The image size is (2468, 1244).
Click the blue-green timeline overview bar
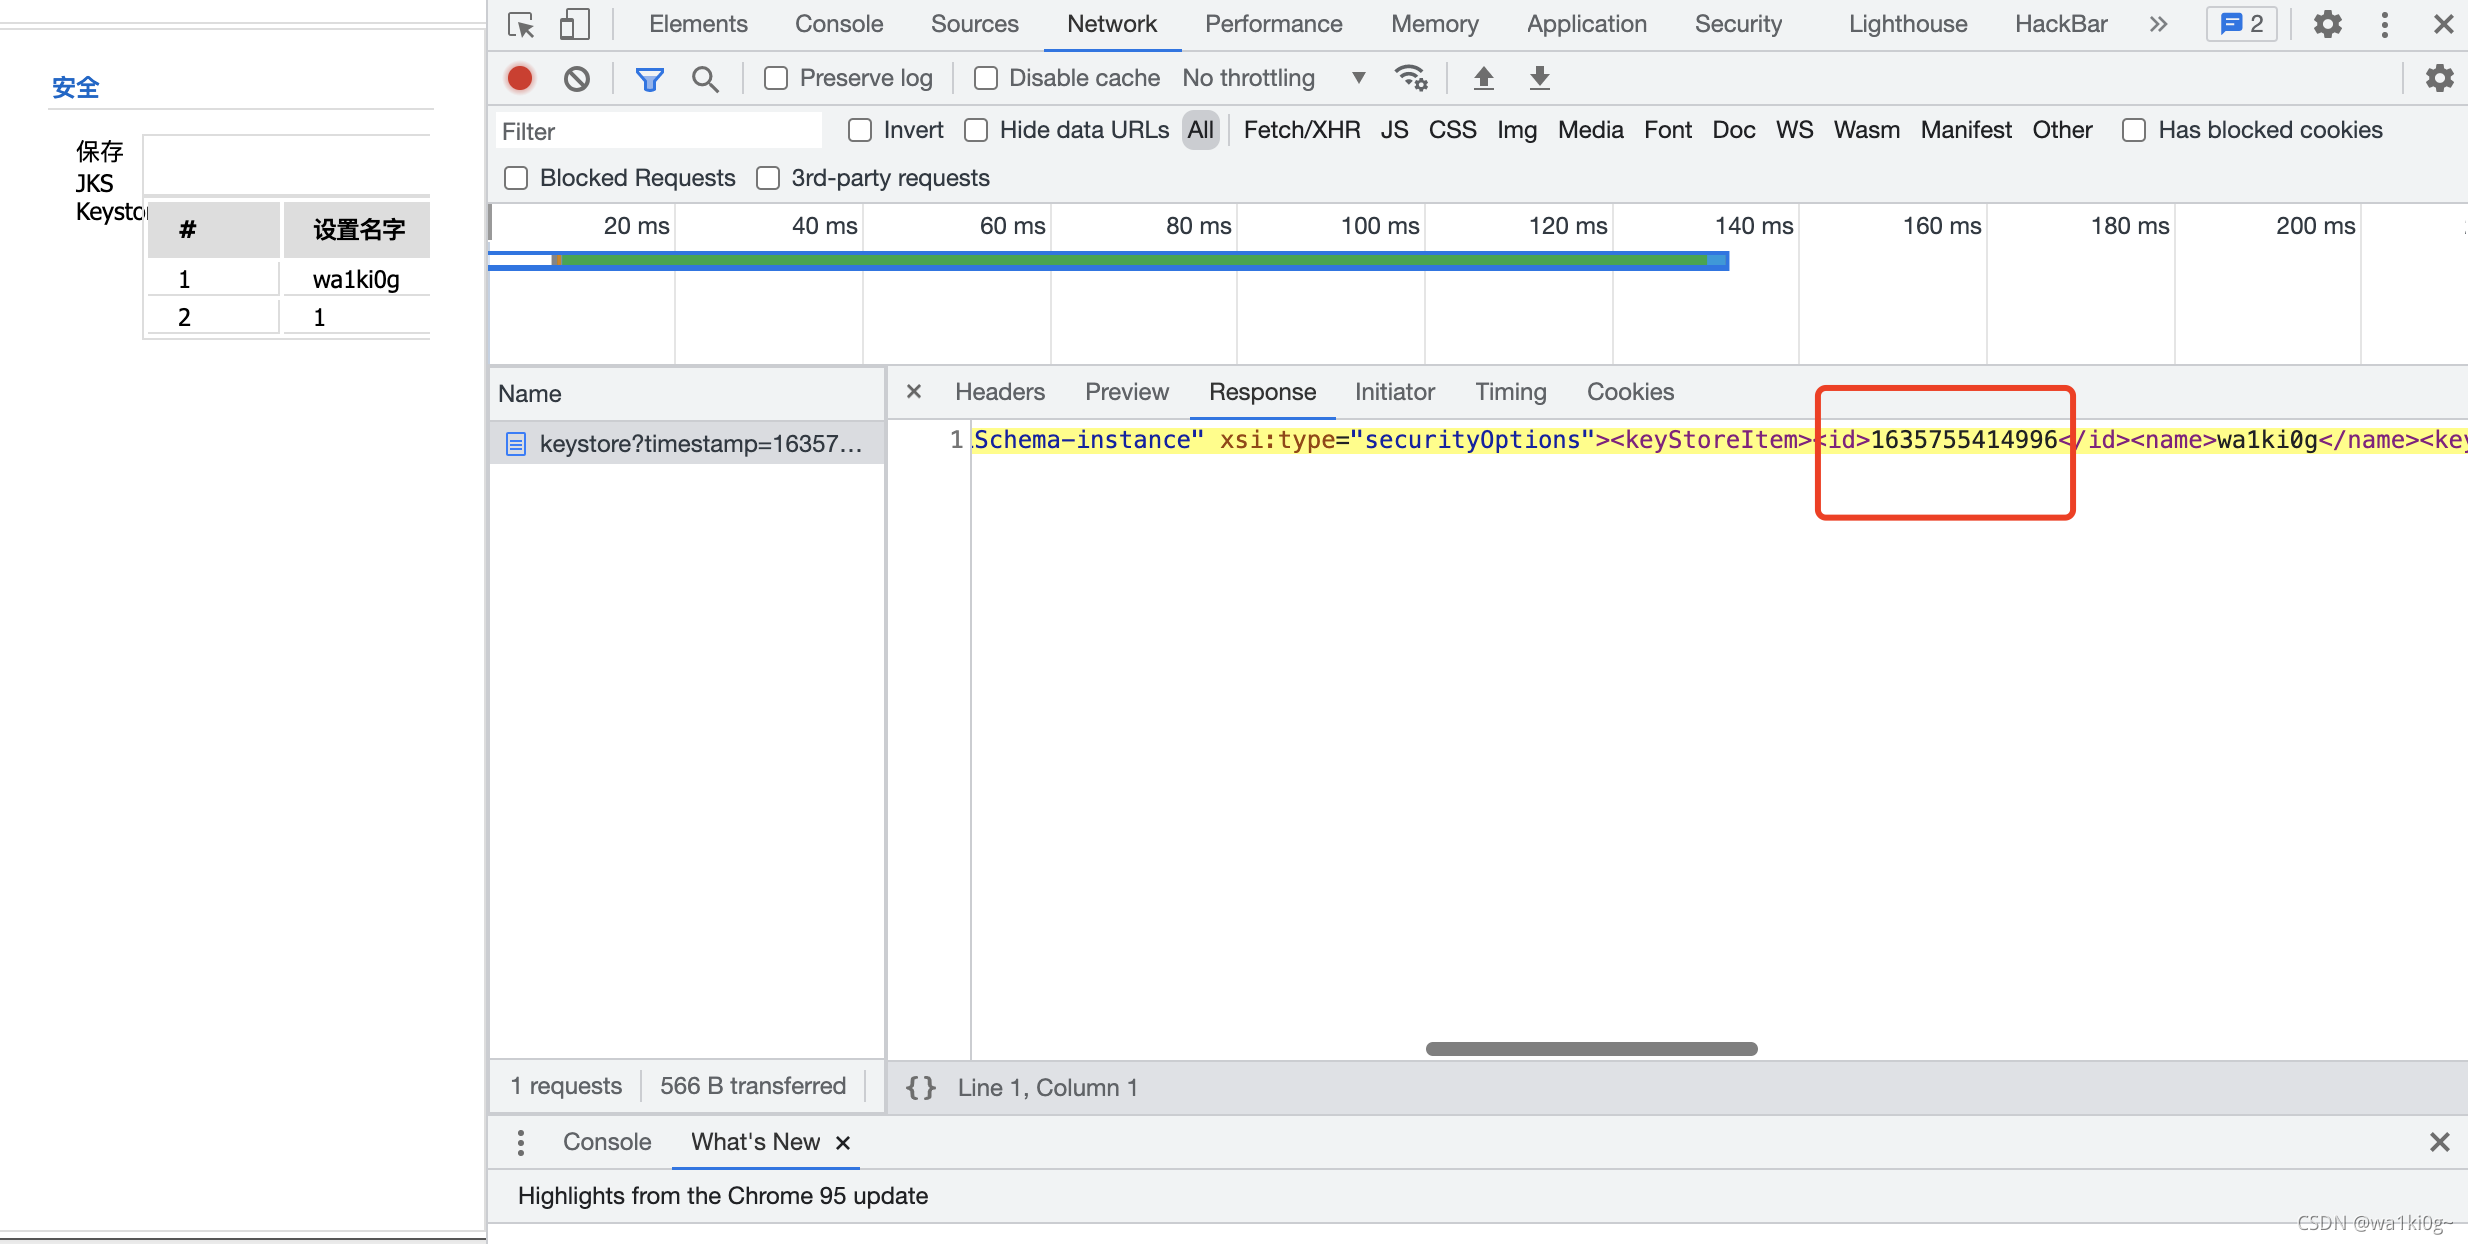pyautogui.click(x=1108, y=260)
